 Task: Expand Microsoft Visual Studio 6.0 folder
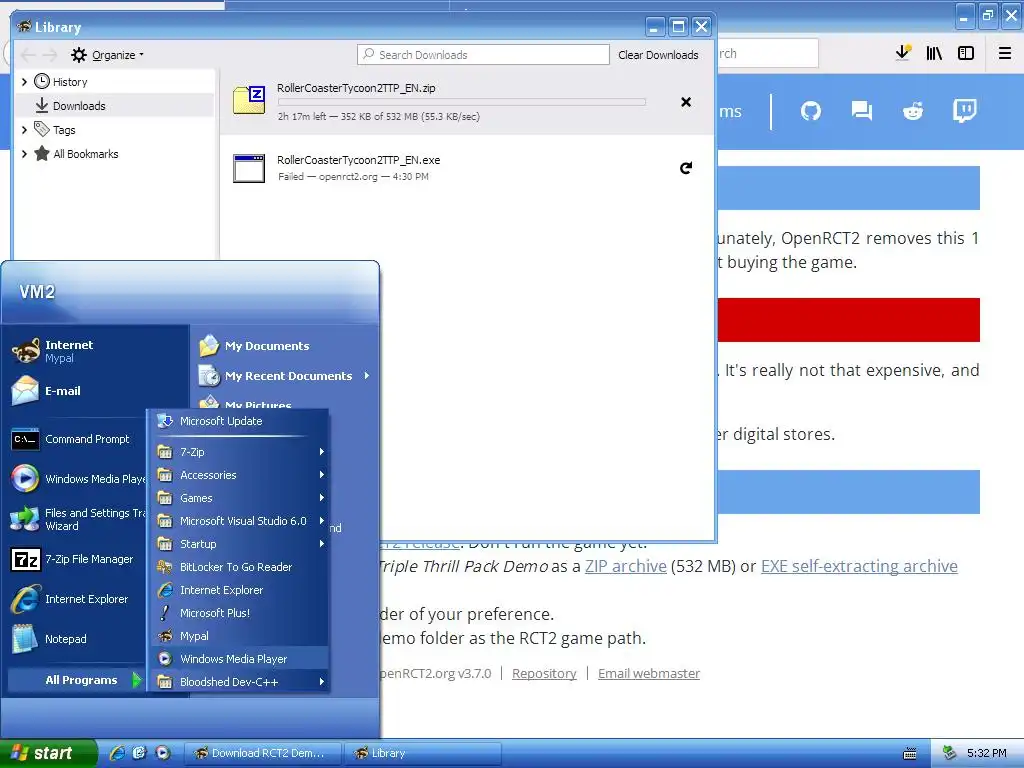[x=238, y=521]
